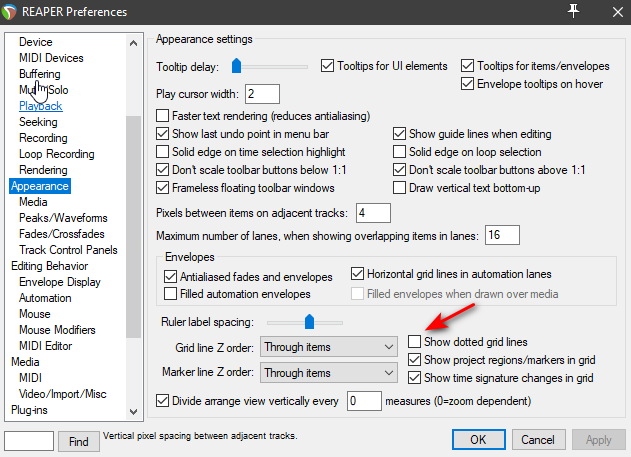Toggle Antialiased fades and envelopes
The height and width of the screenshot is (457, 631).
170,277
